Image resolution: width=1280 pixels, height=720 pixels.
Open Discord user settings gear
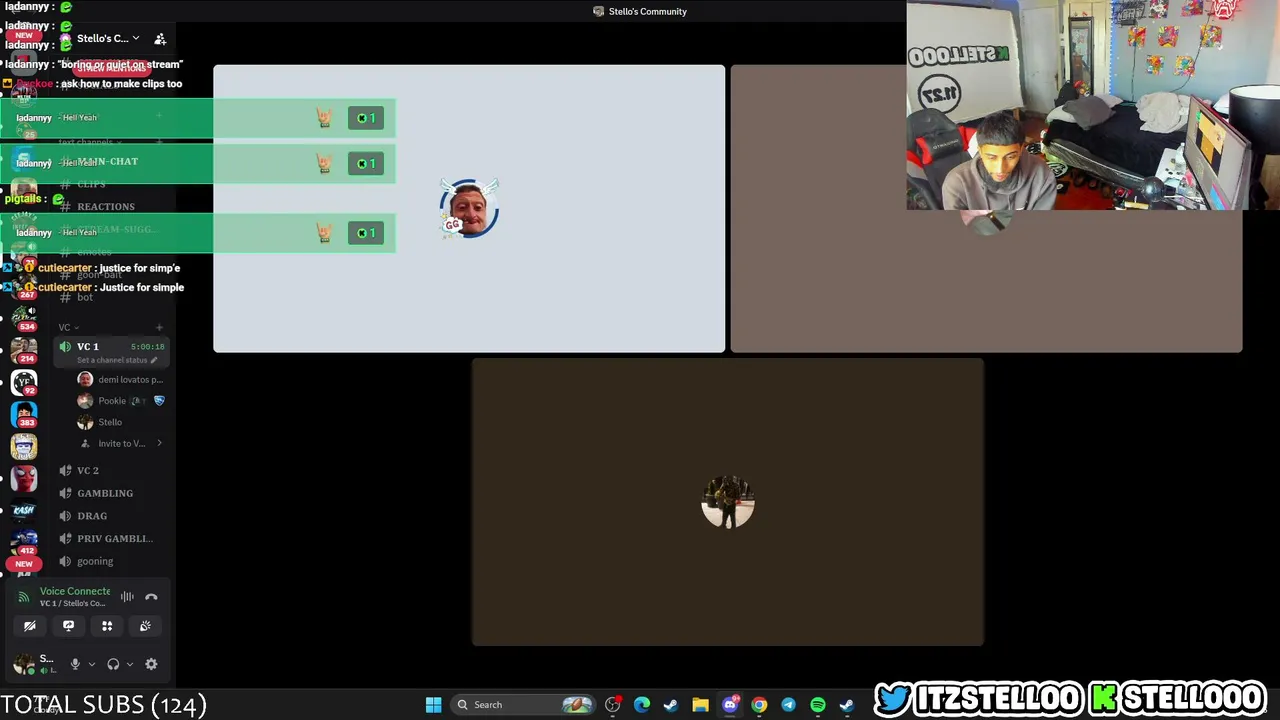151,664
